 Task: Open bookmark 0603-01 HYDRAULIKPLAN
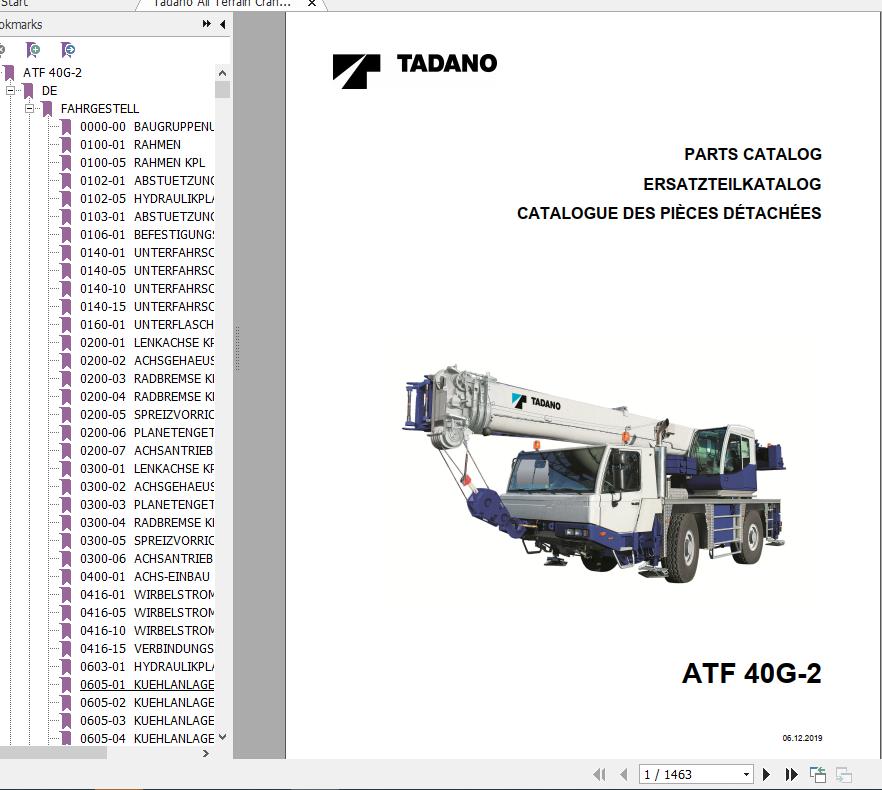tap(146, 667)
